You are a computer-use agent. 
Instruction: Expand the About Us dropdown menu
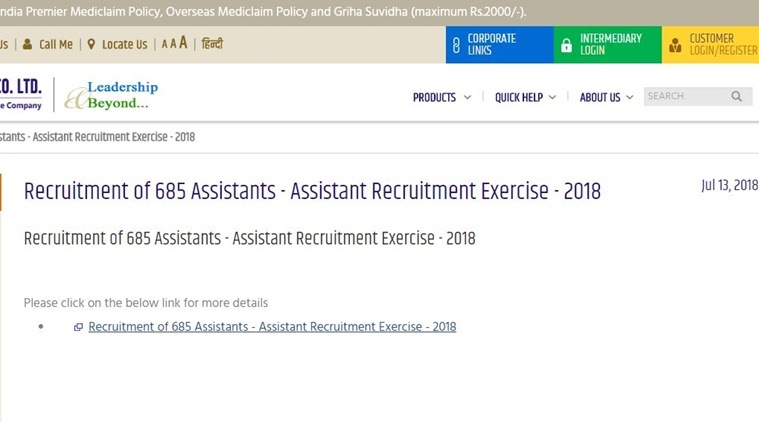coord(606,97)
